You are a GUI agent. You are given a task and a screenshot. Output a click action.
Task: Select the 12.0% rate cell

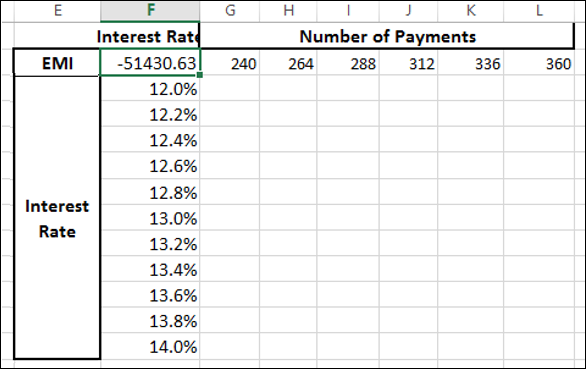150,89
